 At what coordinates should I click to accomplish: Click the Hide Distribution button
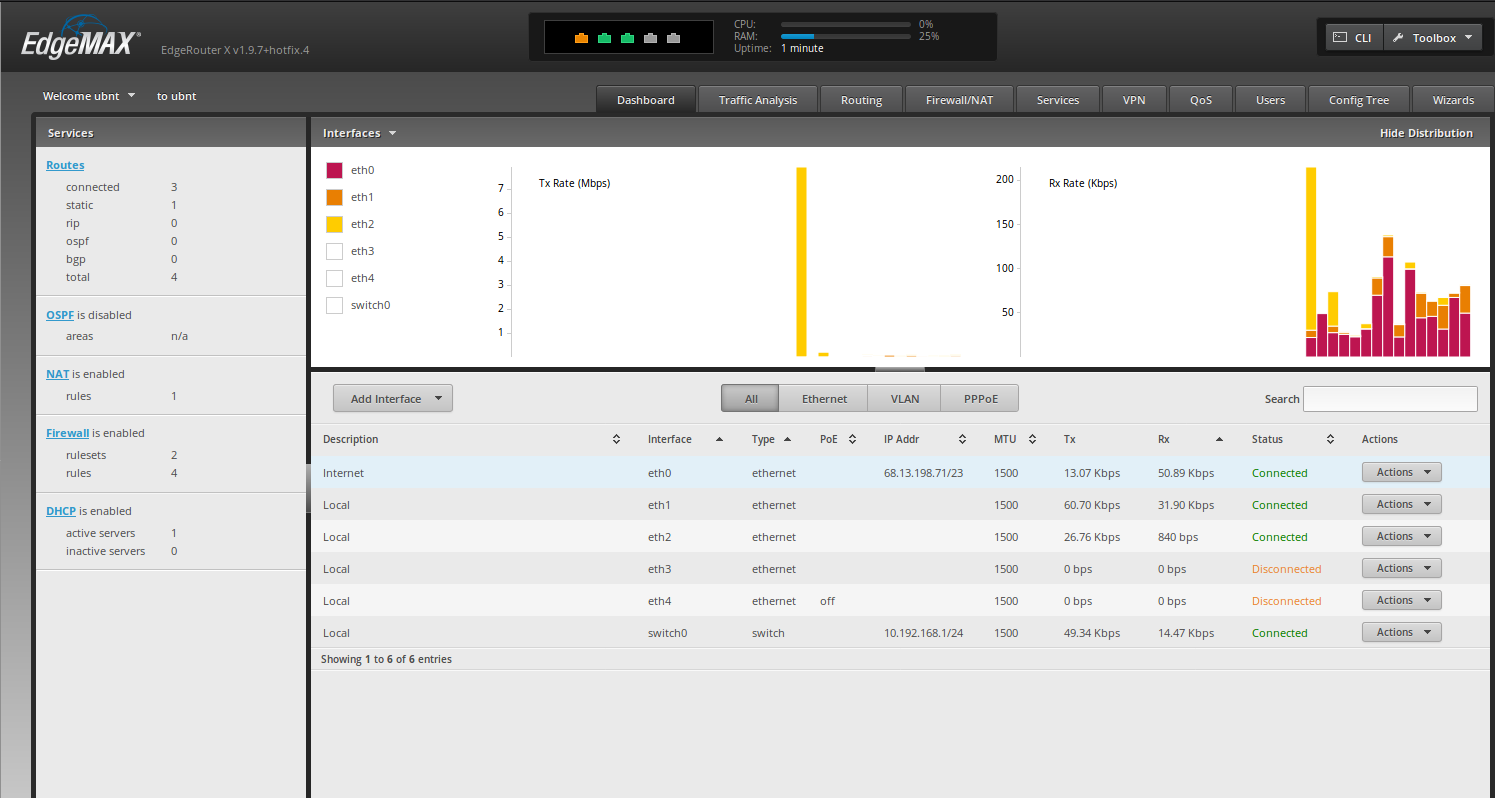click(1425, 133)
